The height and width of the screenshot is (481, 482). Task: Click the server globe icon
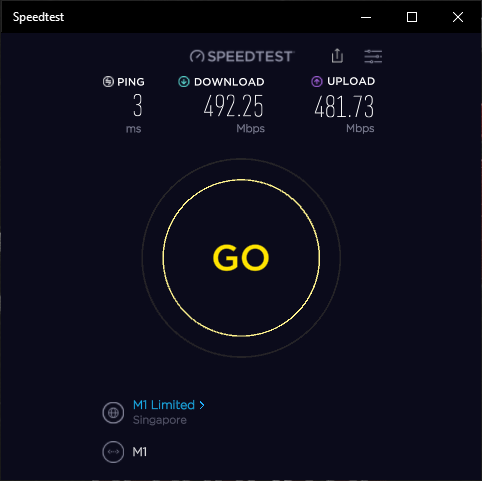pyautogui.click(x=113, y=413)
